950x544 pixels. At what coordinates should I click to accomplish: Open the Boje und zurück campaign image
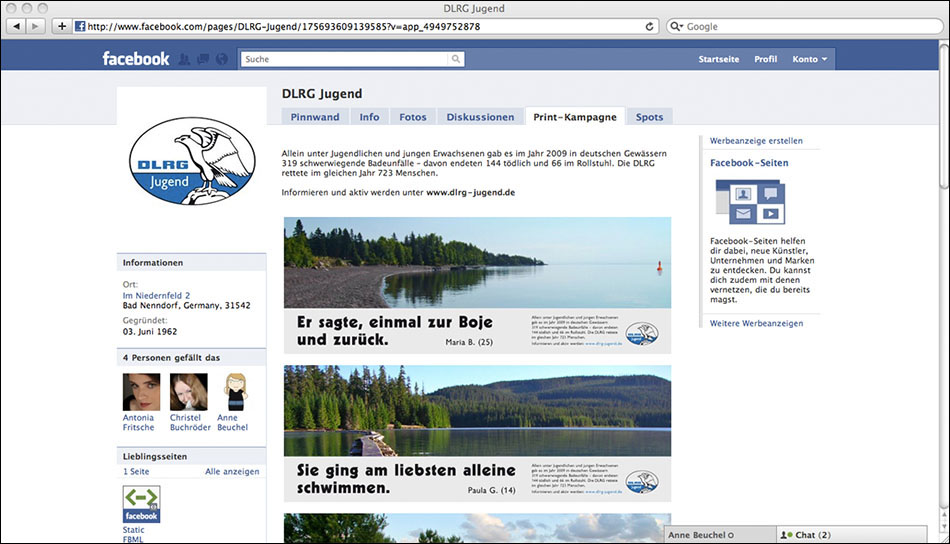pyautogui.click(x=477, y=285)
